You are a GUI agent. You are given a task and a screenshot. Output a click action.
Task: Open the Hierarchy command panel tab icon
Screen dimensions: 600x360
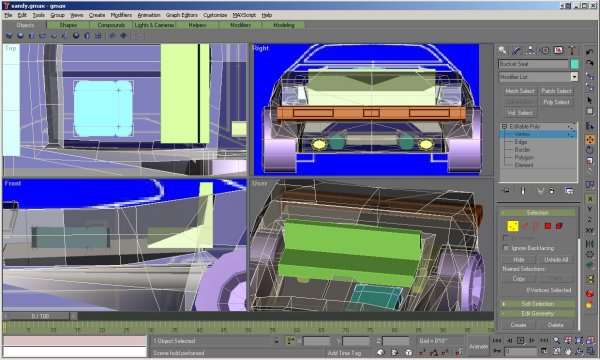tap(530, 50)
